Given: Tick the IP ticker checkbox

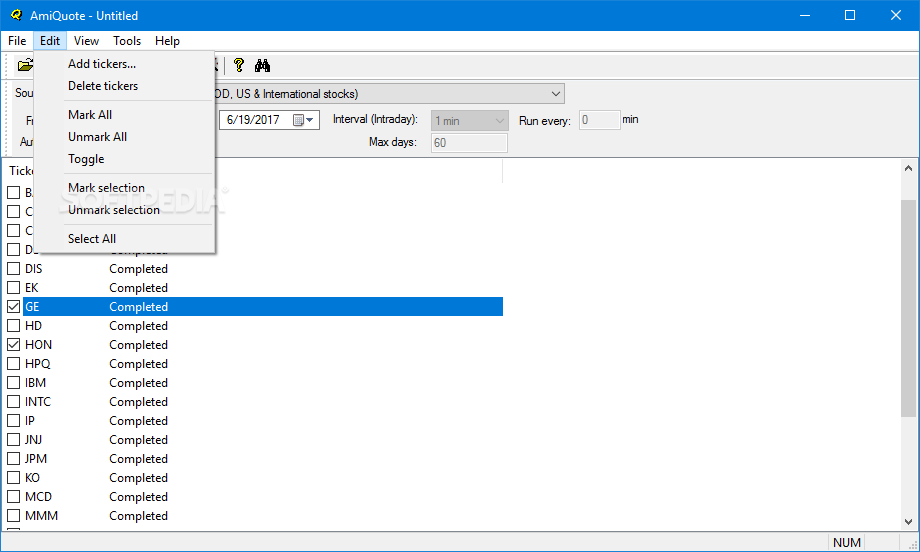Looking at the screenshot, I should [13, 421].
